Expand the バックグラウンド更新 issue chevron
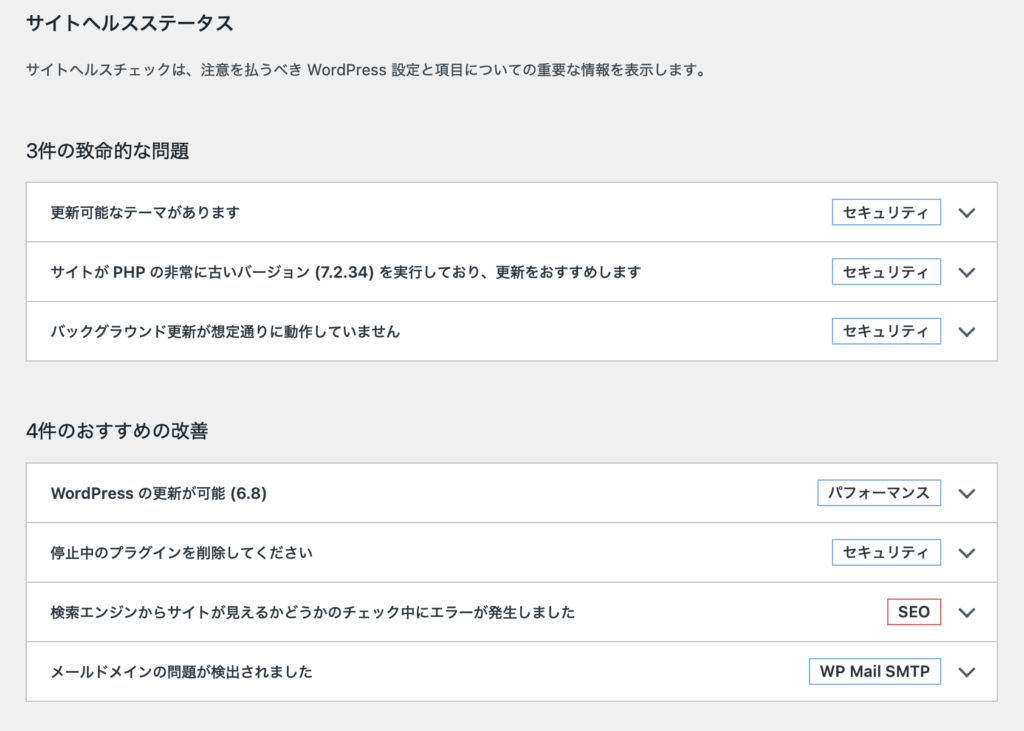The image size is (1024, 731). click(967, 332)
